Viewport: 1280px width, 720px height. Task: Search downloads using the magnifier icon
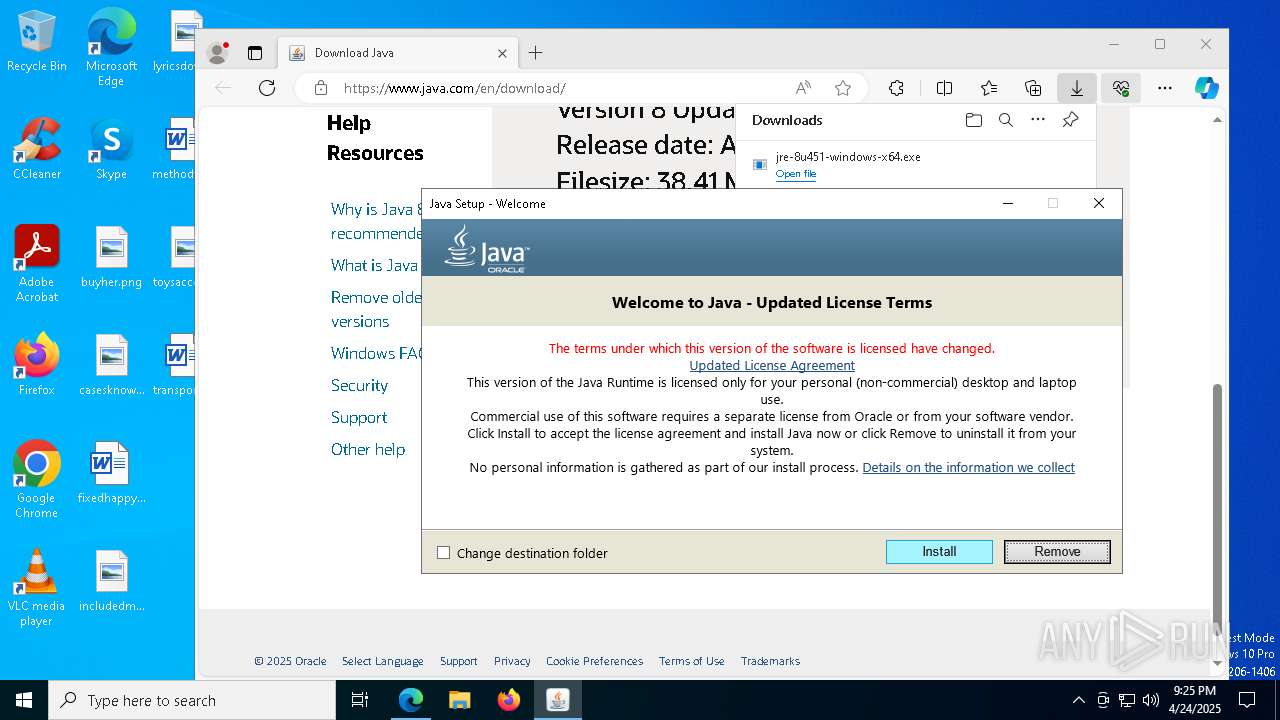point(1006,120)
